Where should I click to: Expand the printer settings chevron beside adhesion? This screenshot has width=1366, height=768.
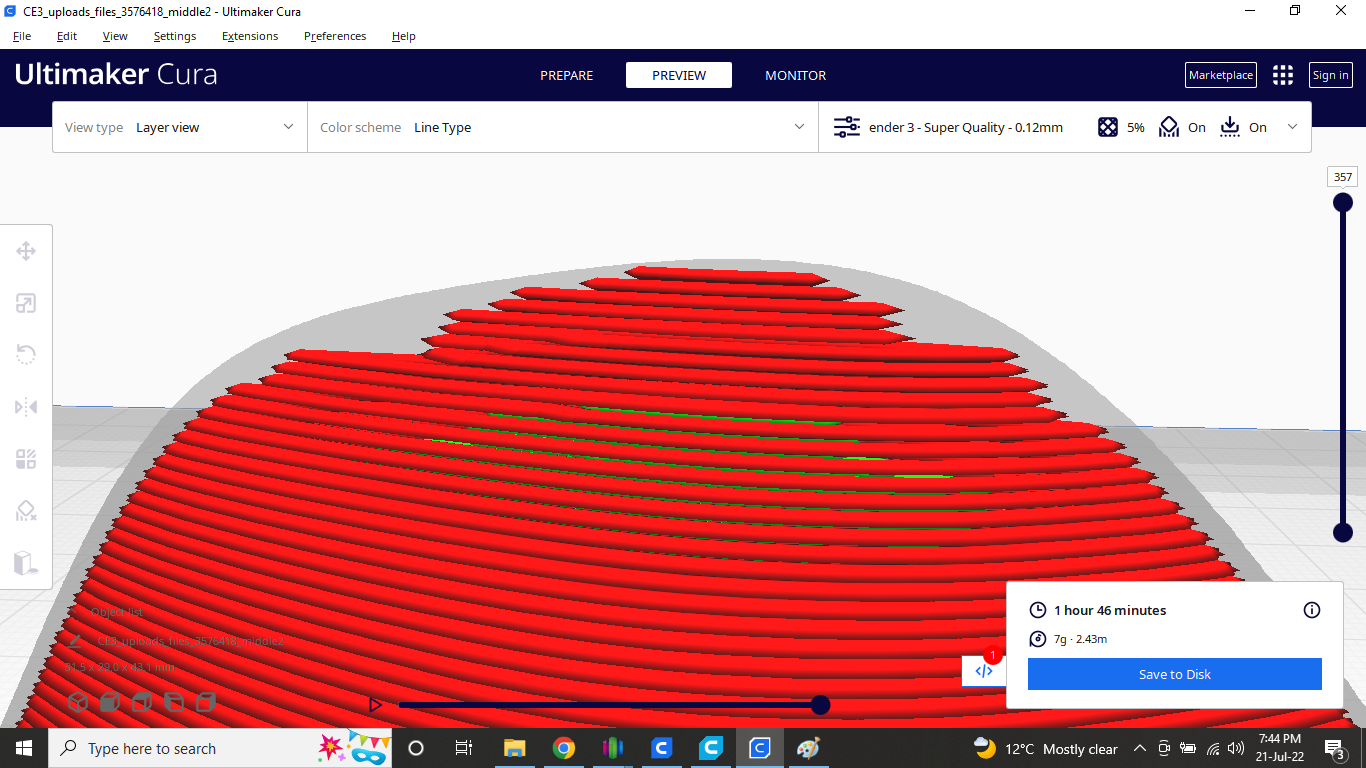[x=1293, y=127]
